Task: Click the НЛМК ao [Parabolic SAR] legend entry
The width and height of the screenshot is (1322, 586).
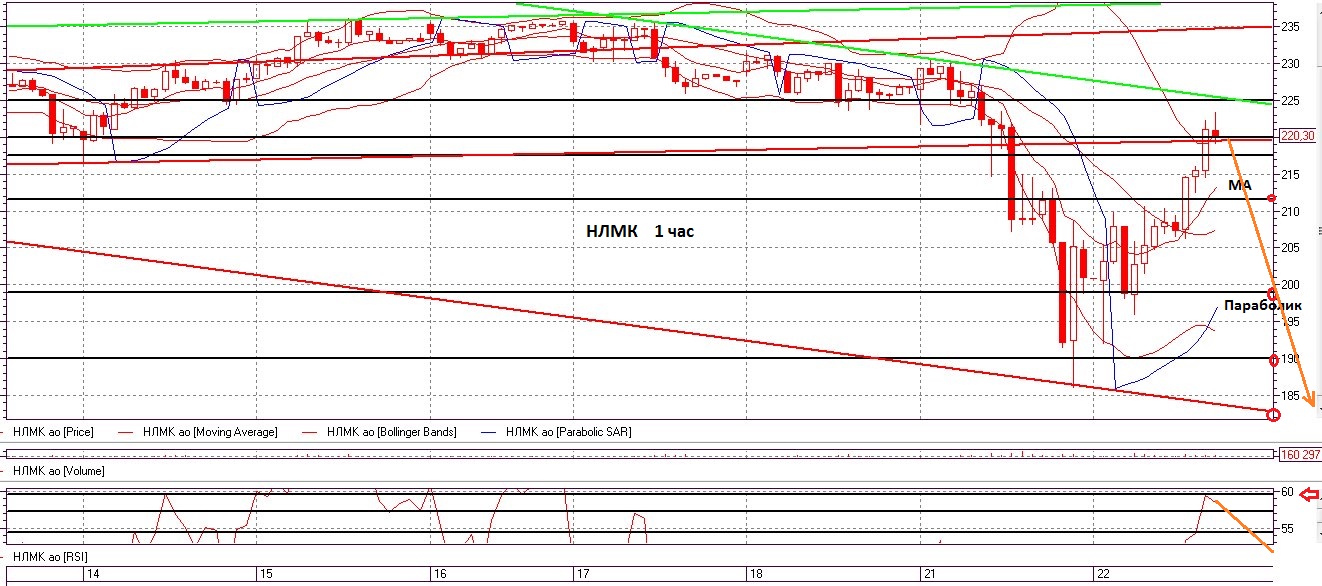Action: 568,432
